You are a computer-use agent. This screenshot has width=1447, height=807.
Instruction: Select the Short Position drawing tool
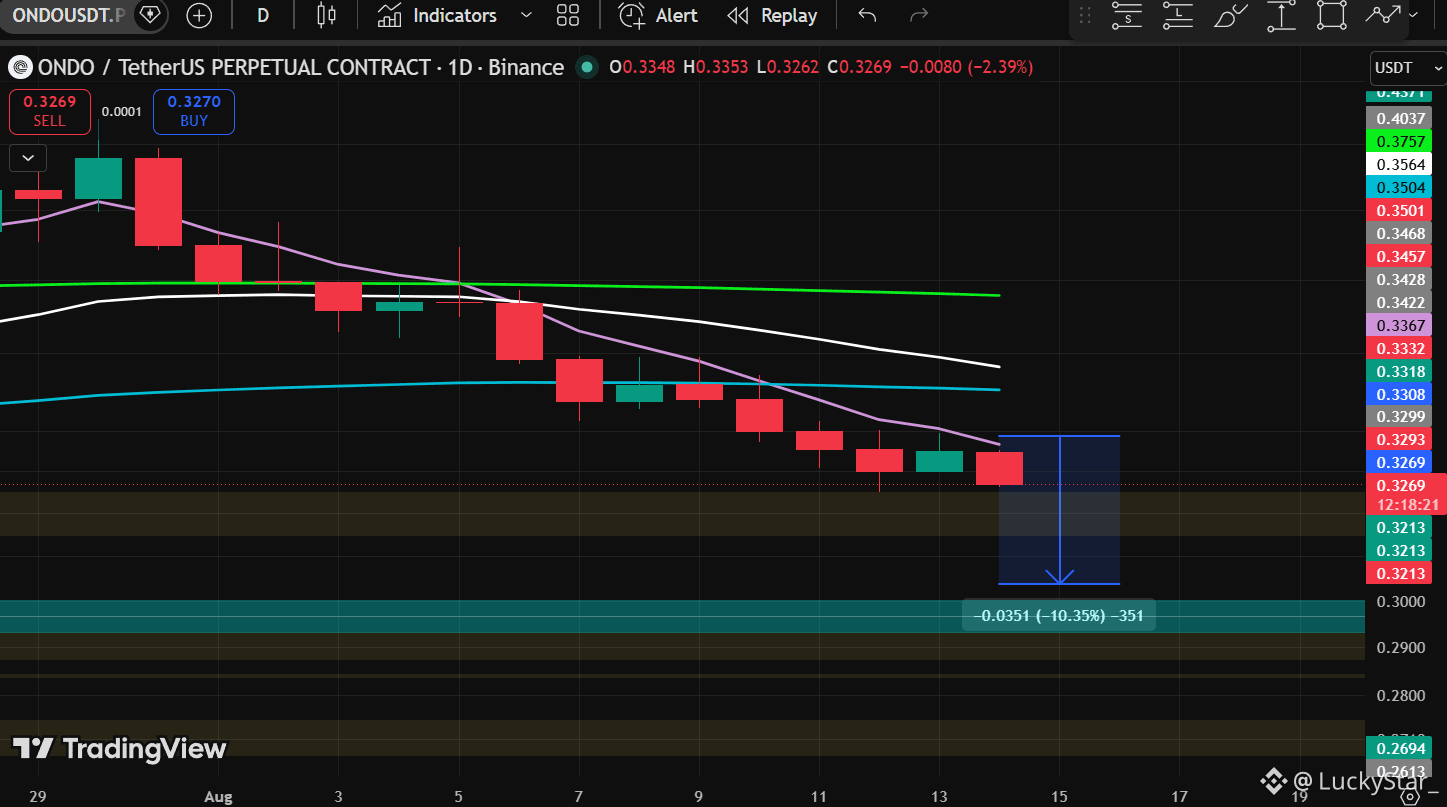(1128, 15)
